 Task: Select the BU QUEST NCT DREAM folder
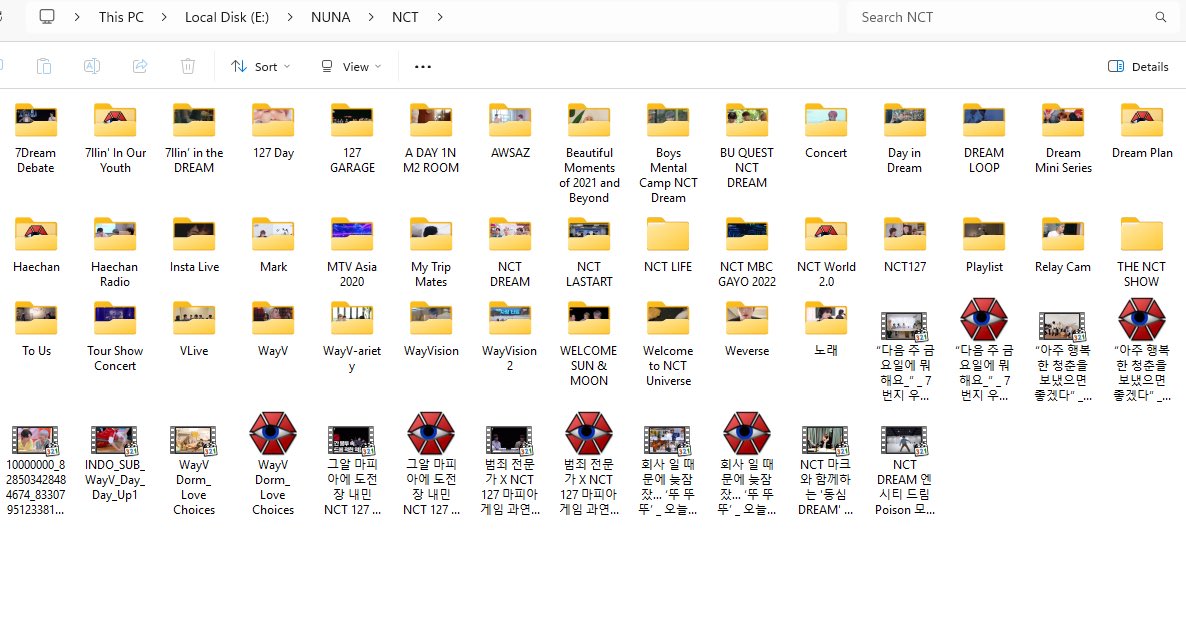pos(747,146)
